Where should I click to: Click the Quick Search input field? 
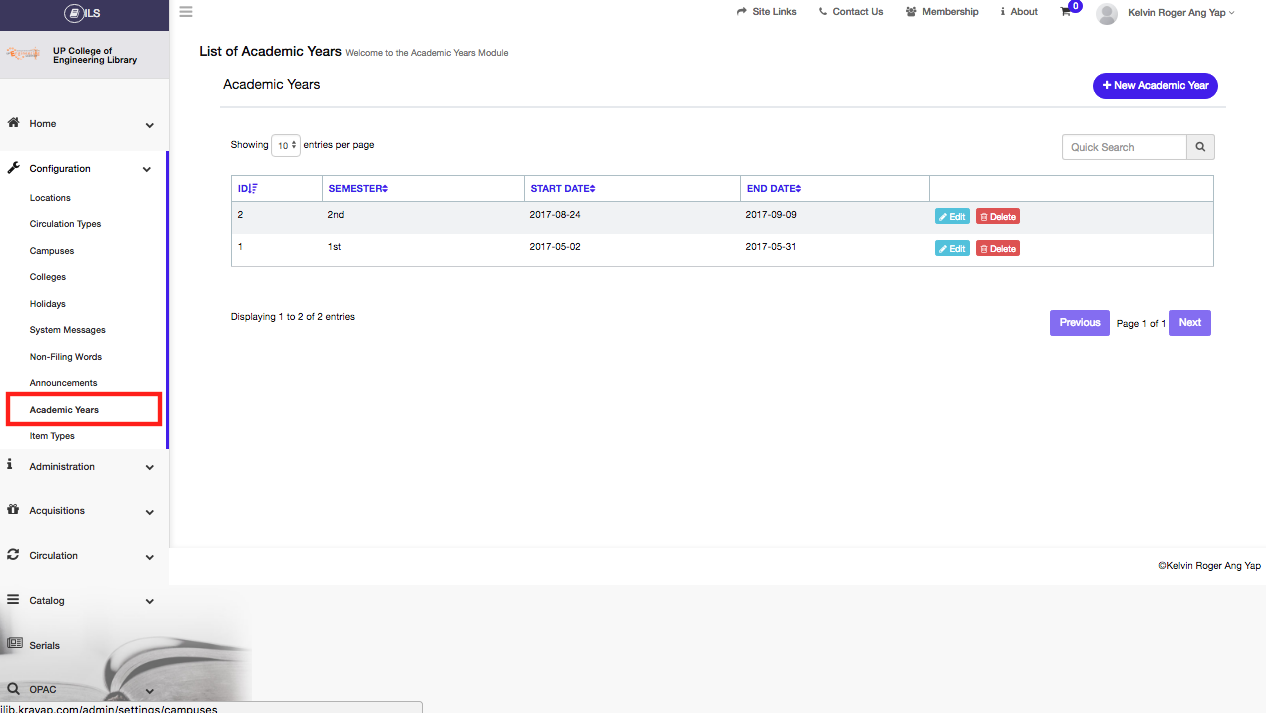1124,147
